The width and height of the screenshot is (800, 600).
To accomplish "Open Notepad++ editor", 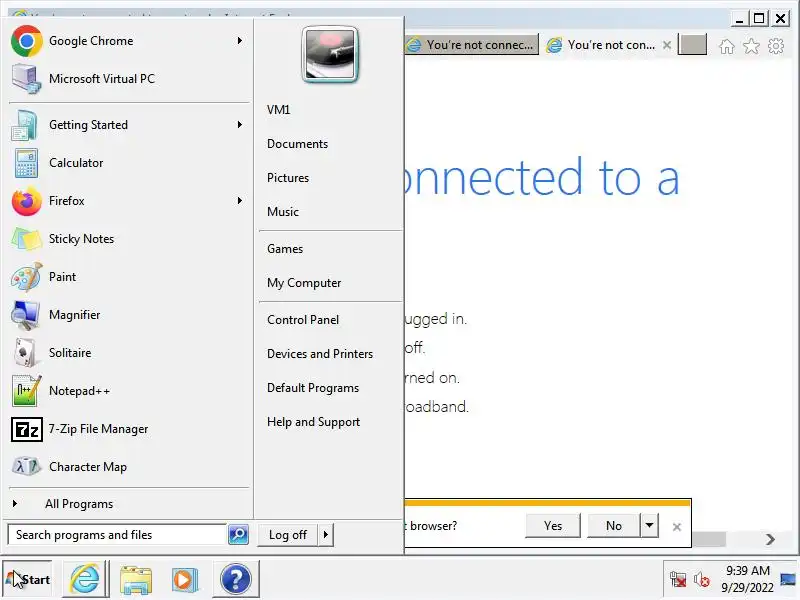I will 128,391.
